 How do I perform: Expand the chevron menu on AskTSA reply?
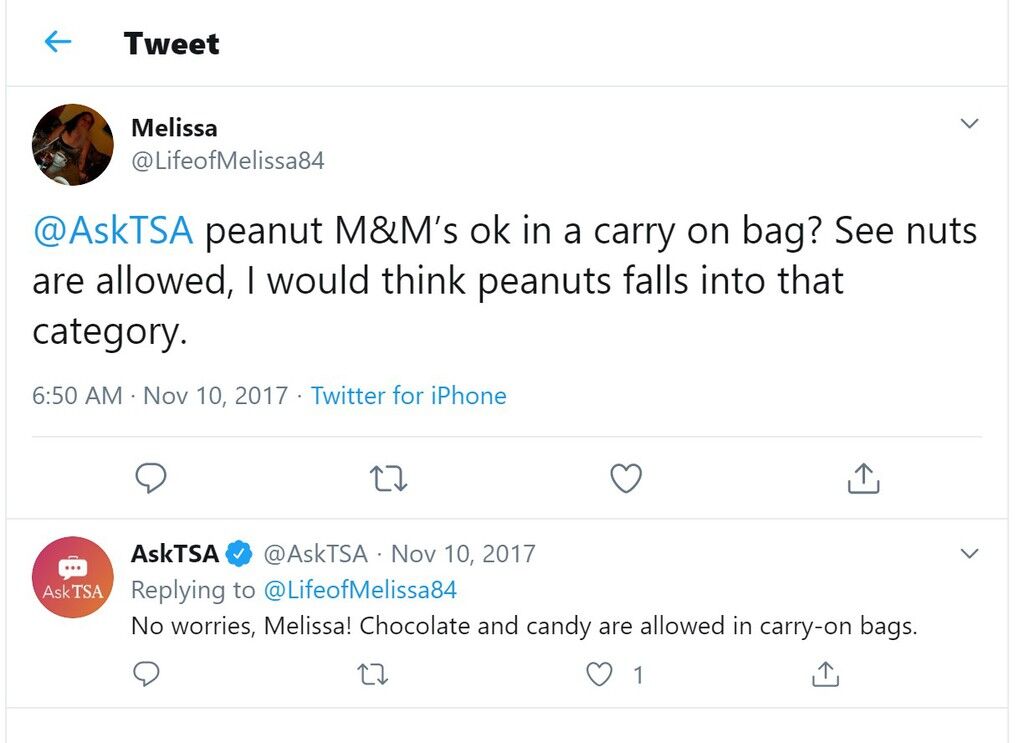[970, 554]
